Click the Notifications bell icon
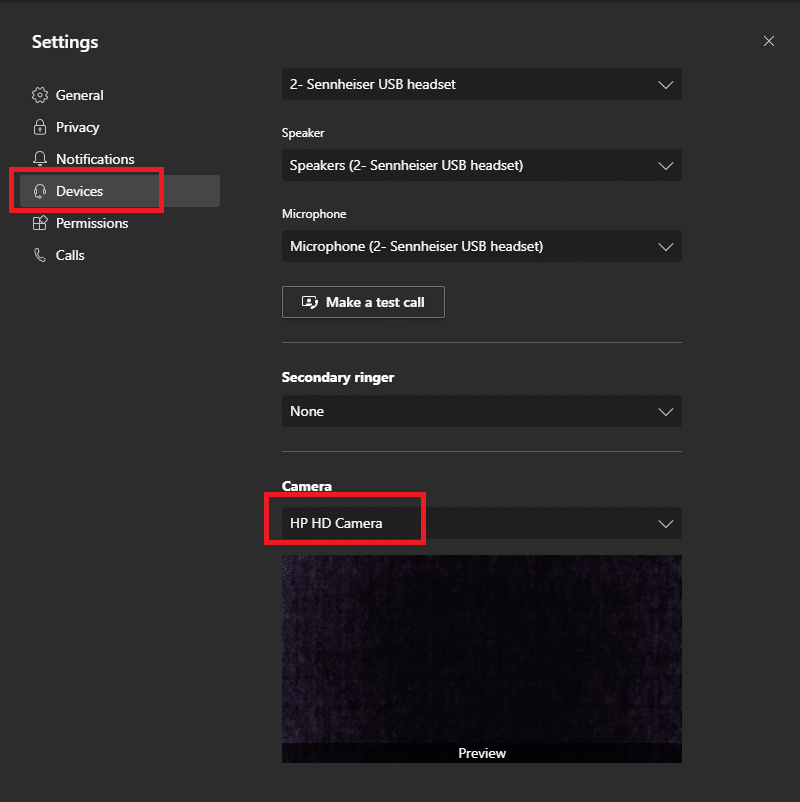Screen dimensions: 800x802 [x=40, y=159]
